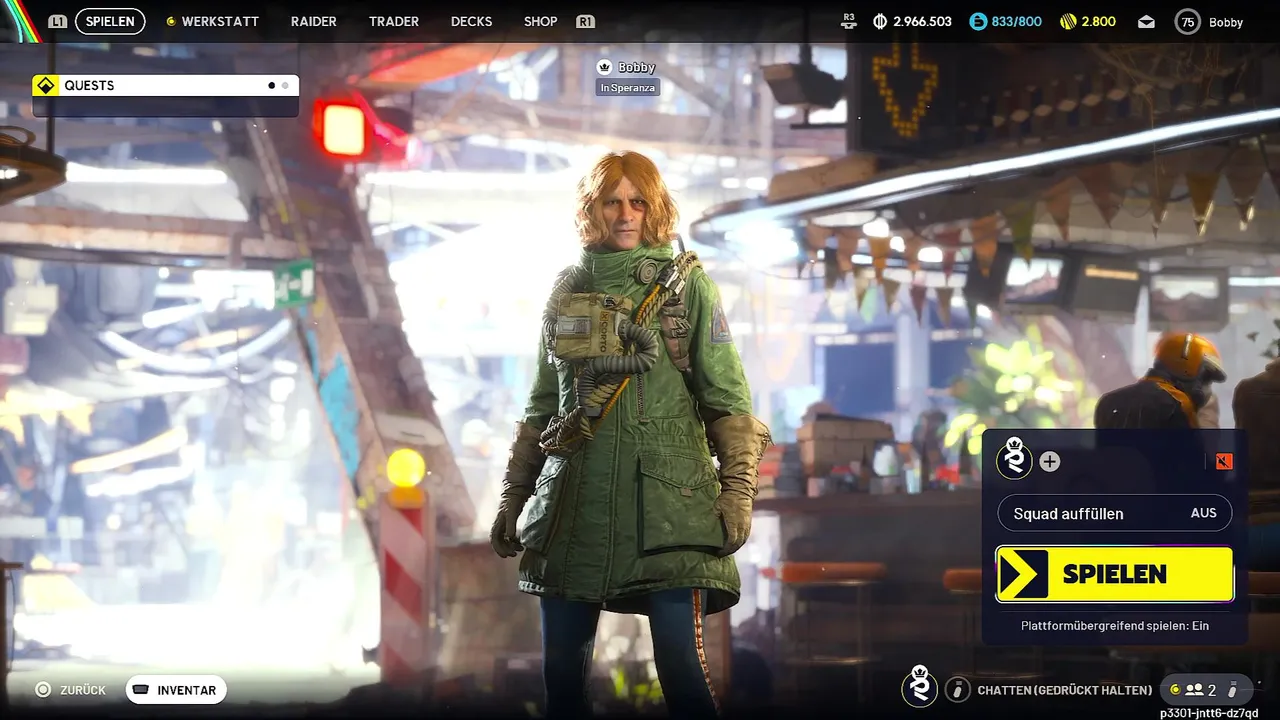This screenshot has height=720, width=1280.
Task: Open Bobby's profile name in top bar
Action: point(1226,22)
